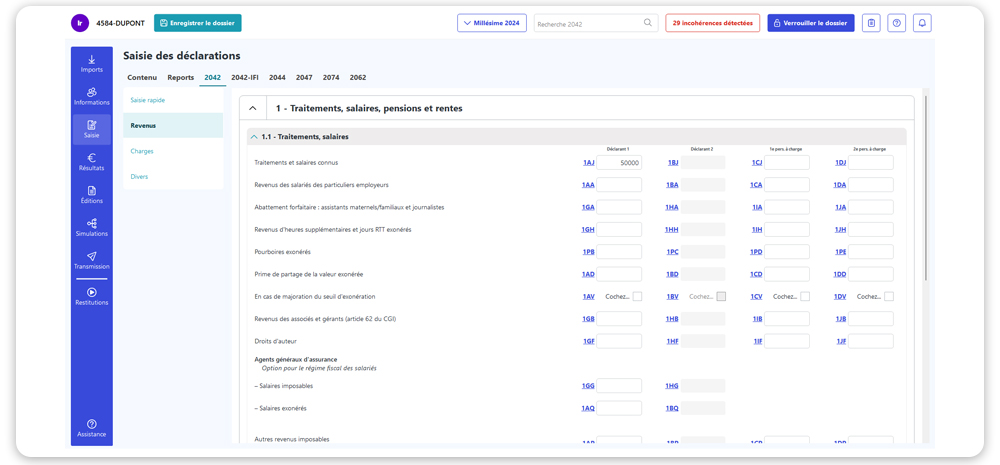Viewport: 1000px width, 465px height.
Task: Open the Millésime 2024 dropdown
Action: [x=492, y=23]
